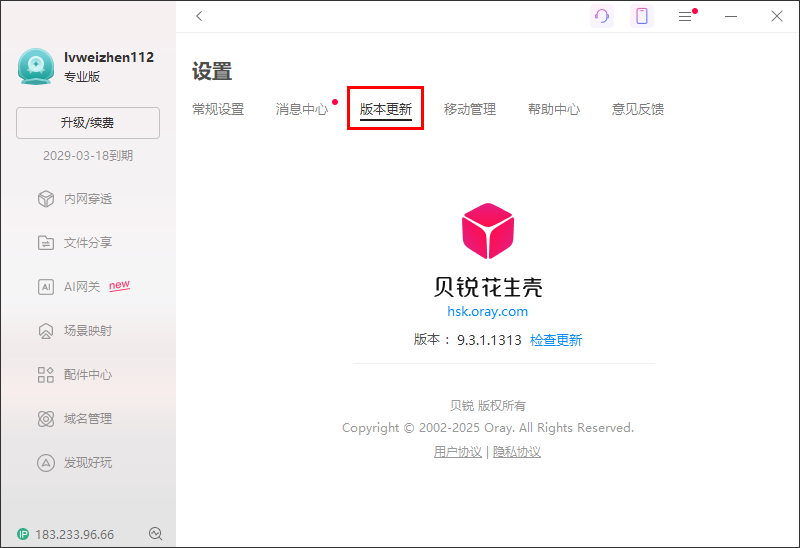Close the application window
800x548 pixels.
coord(777,16)
